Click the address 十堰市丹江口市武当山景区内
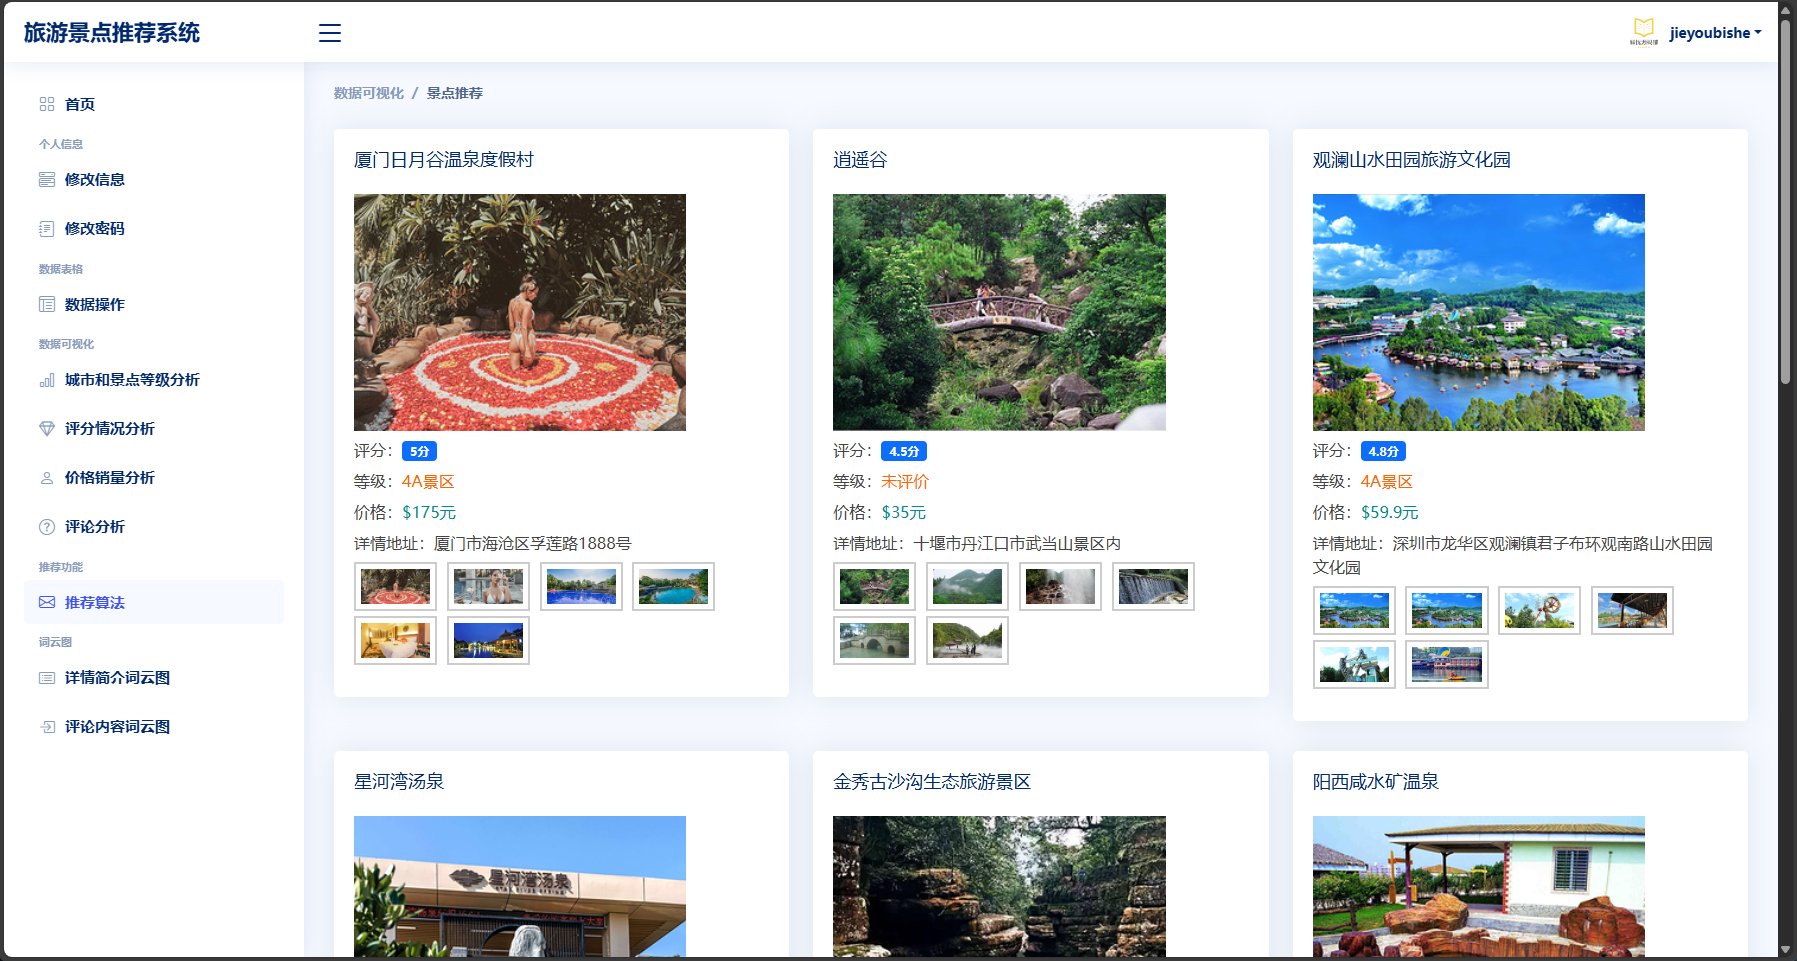The width and height of the screenshot is (1797, 961). coord(1017,544)
